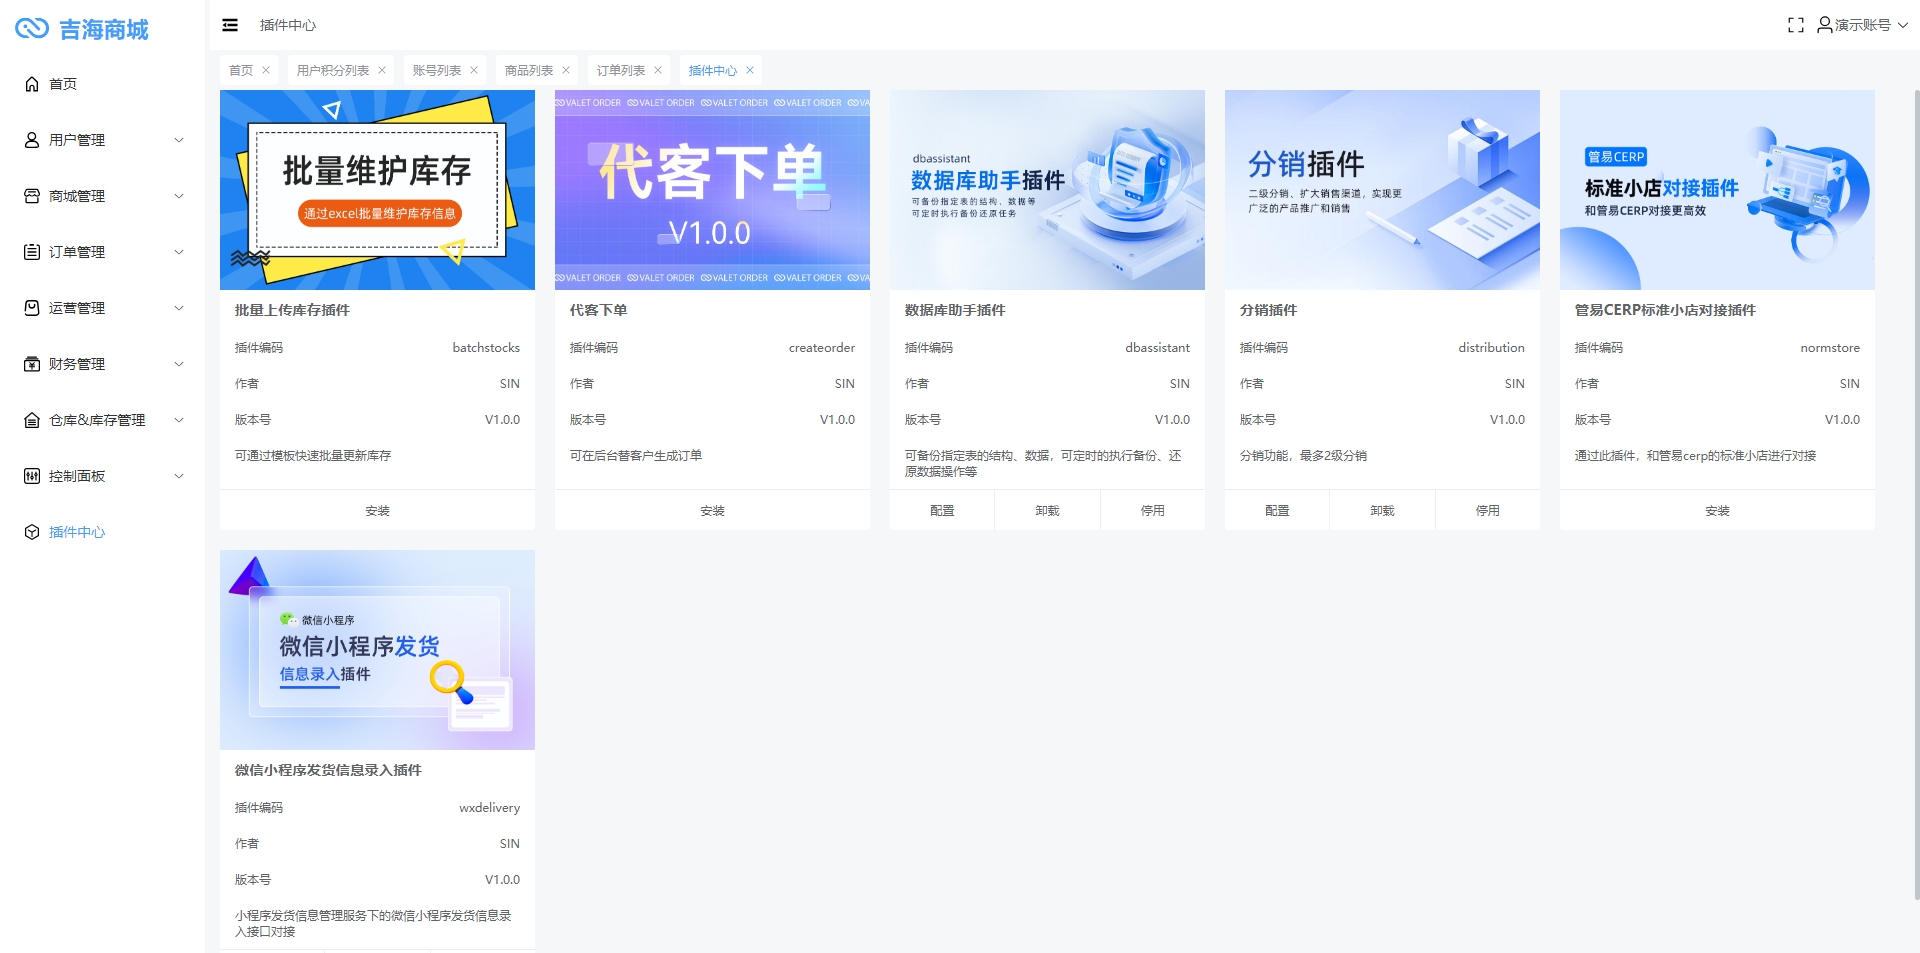Toggle fullscreen mode icon
Screen dimensions: 1920x953
click(1795, 25)
